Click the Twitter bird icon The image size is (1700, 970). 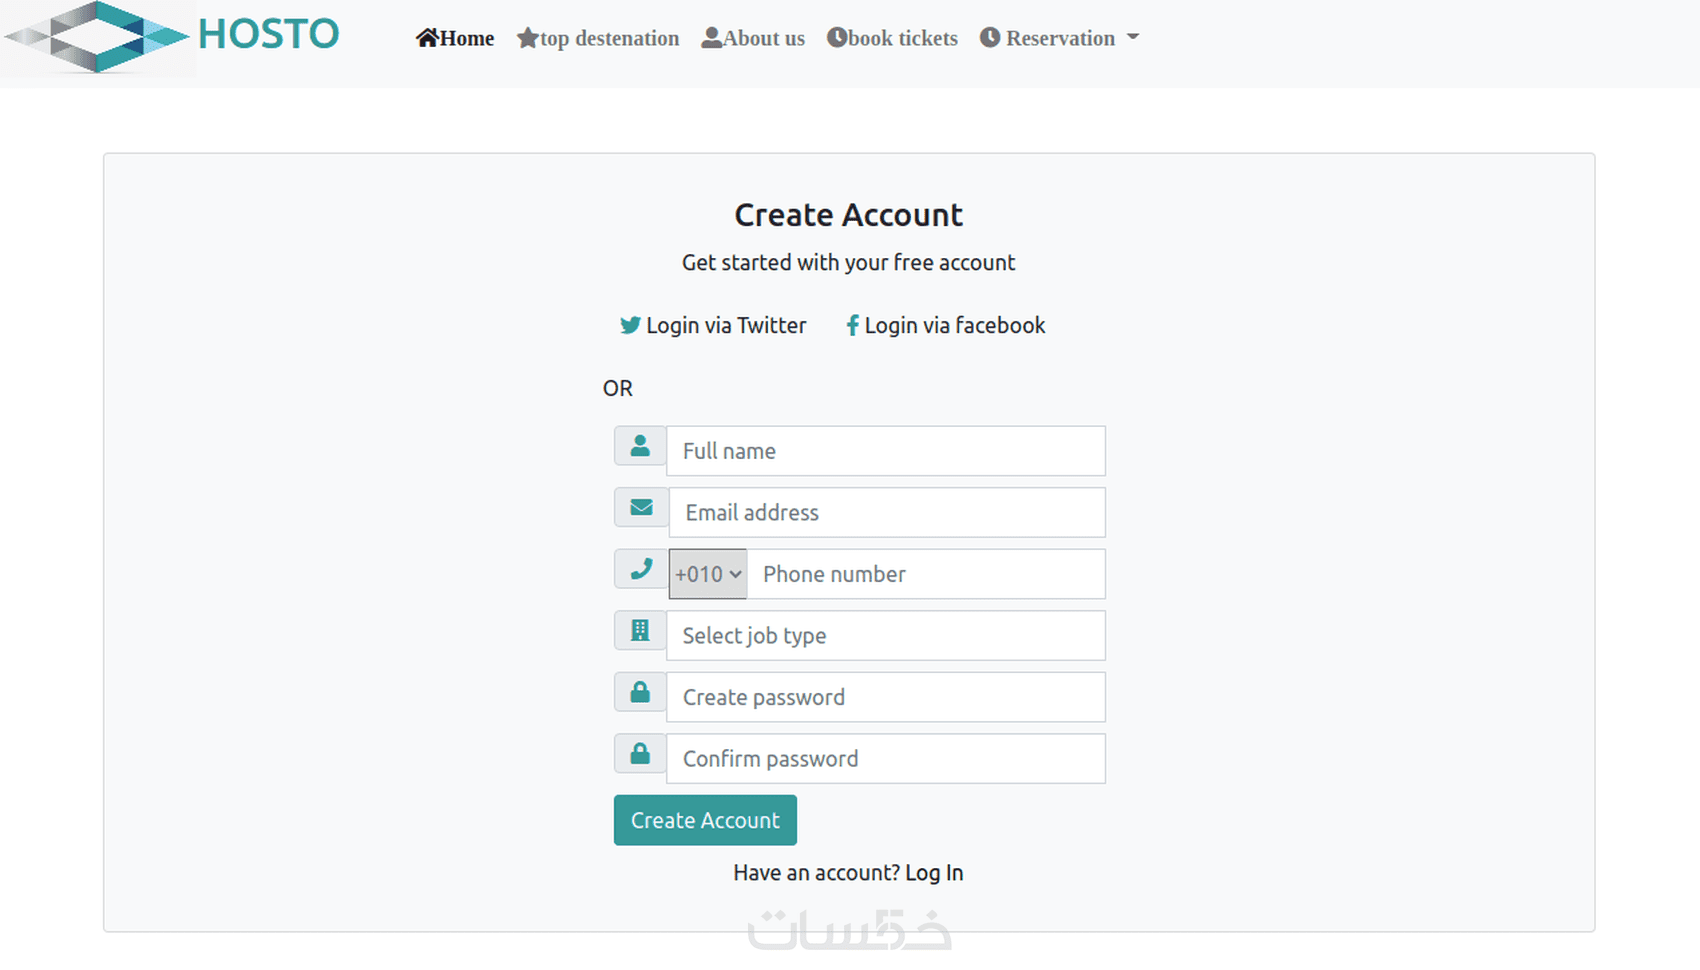(629, 325)
